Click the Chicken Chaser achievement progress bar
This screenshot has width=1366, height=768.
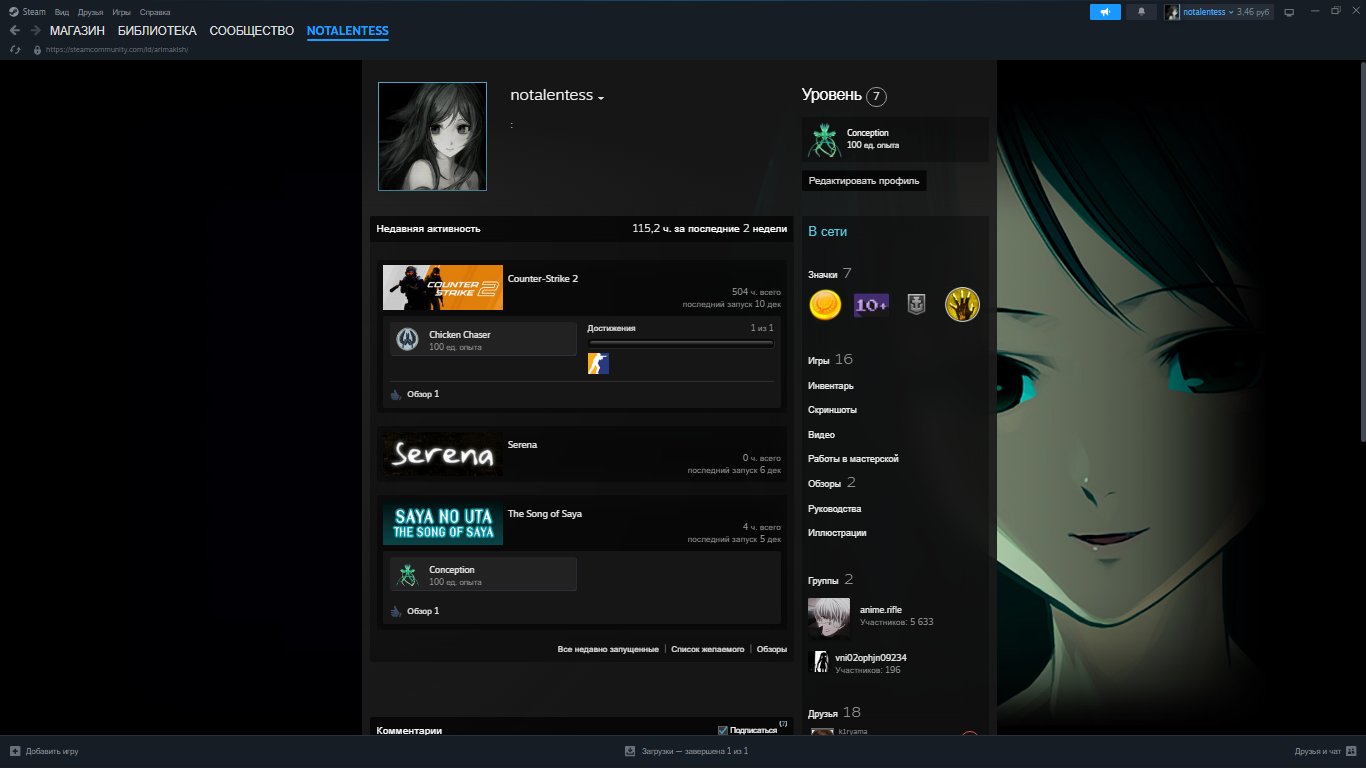pyautogui.click(x=681, y=343)
